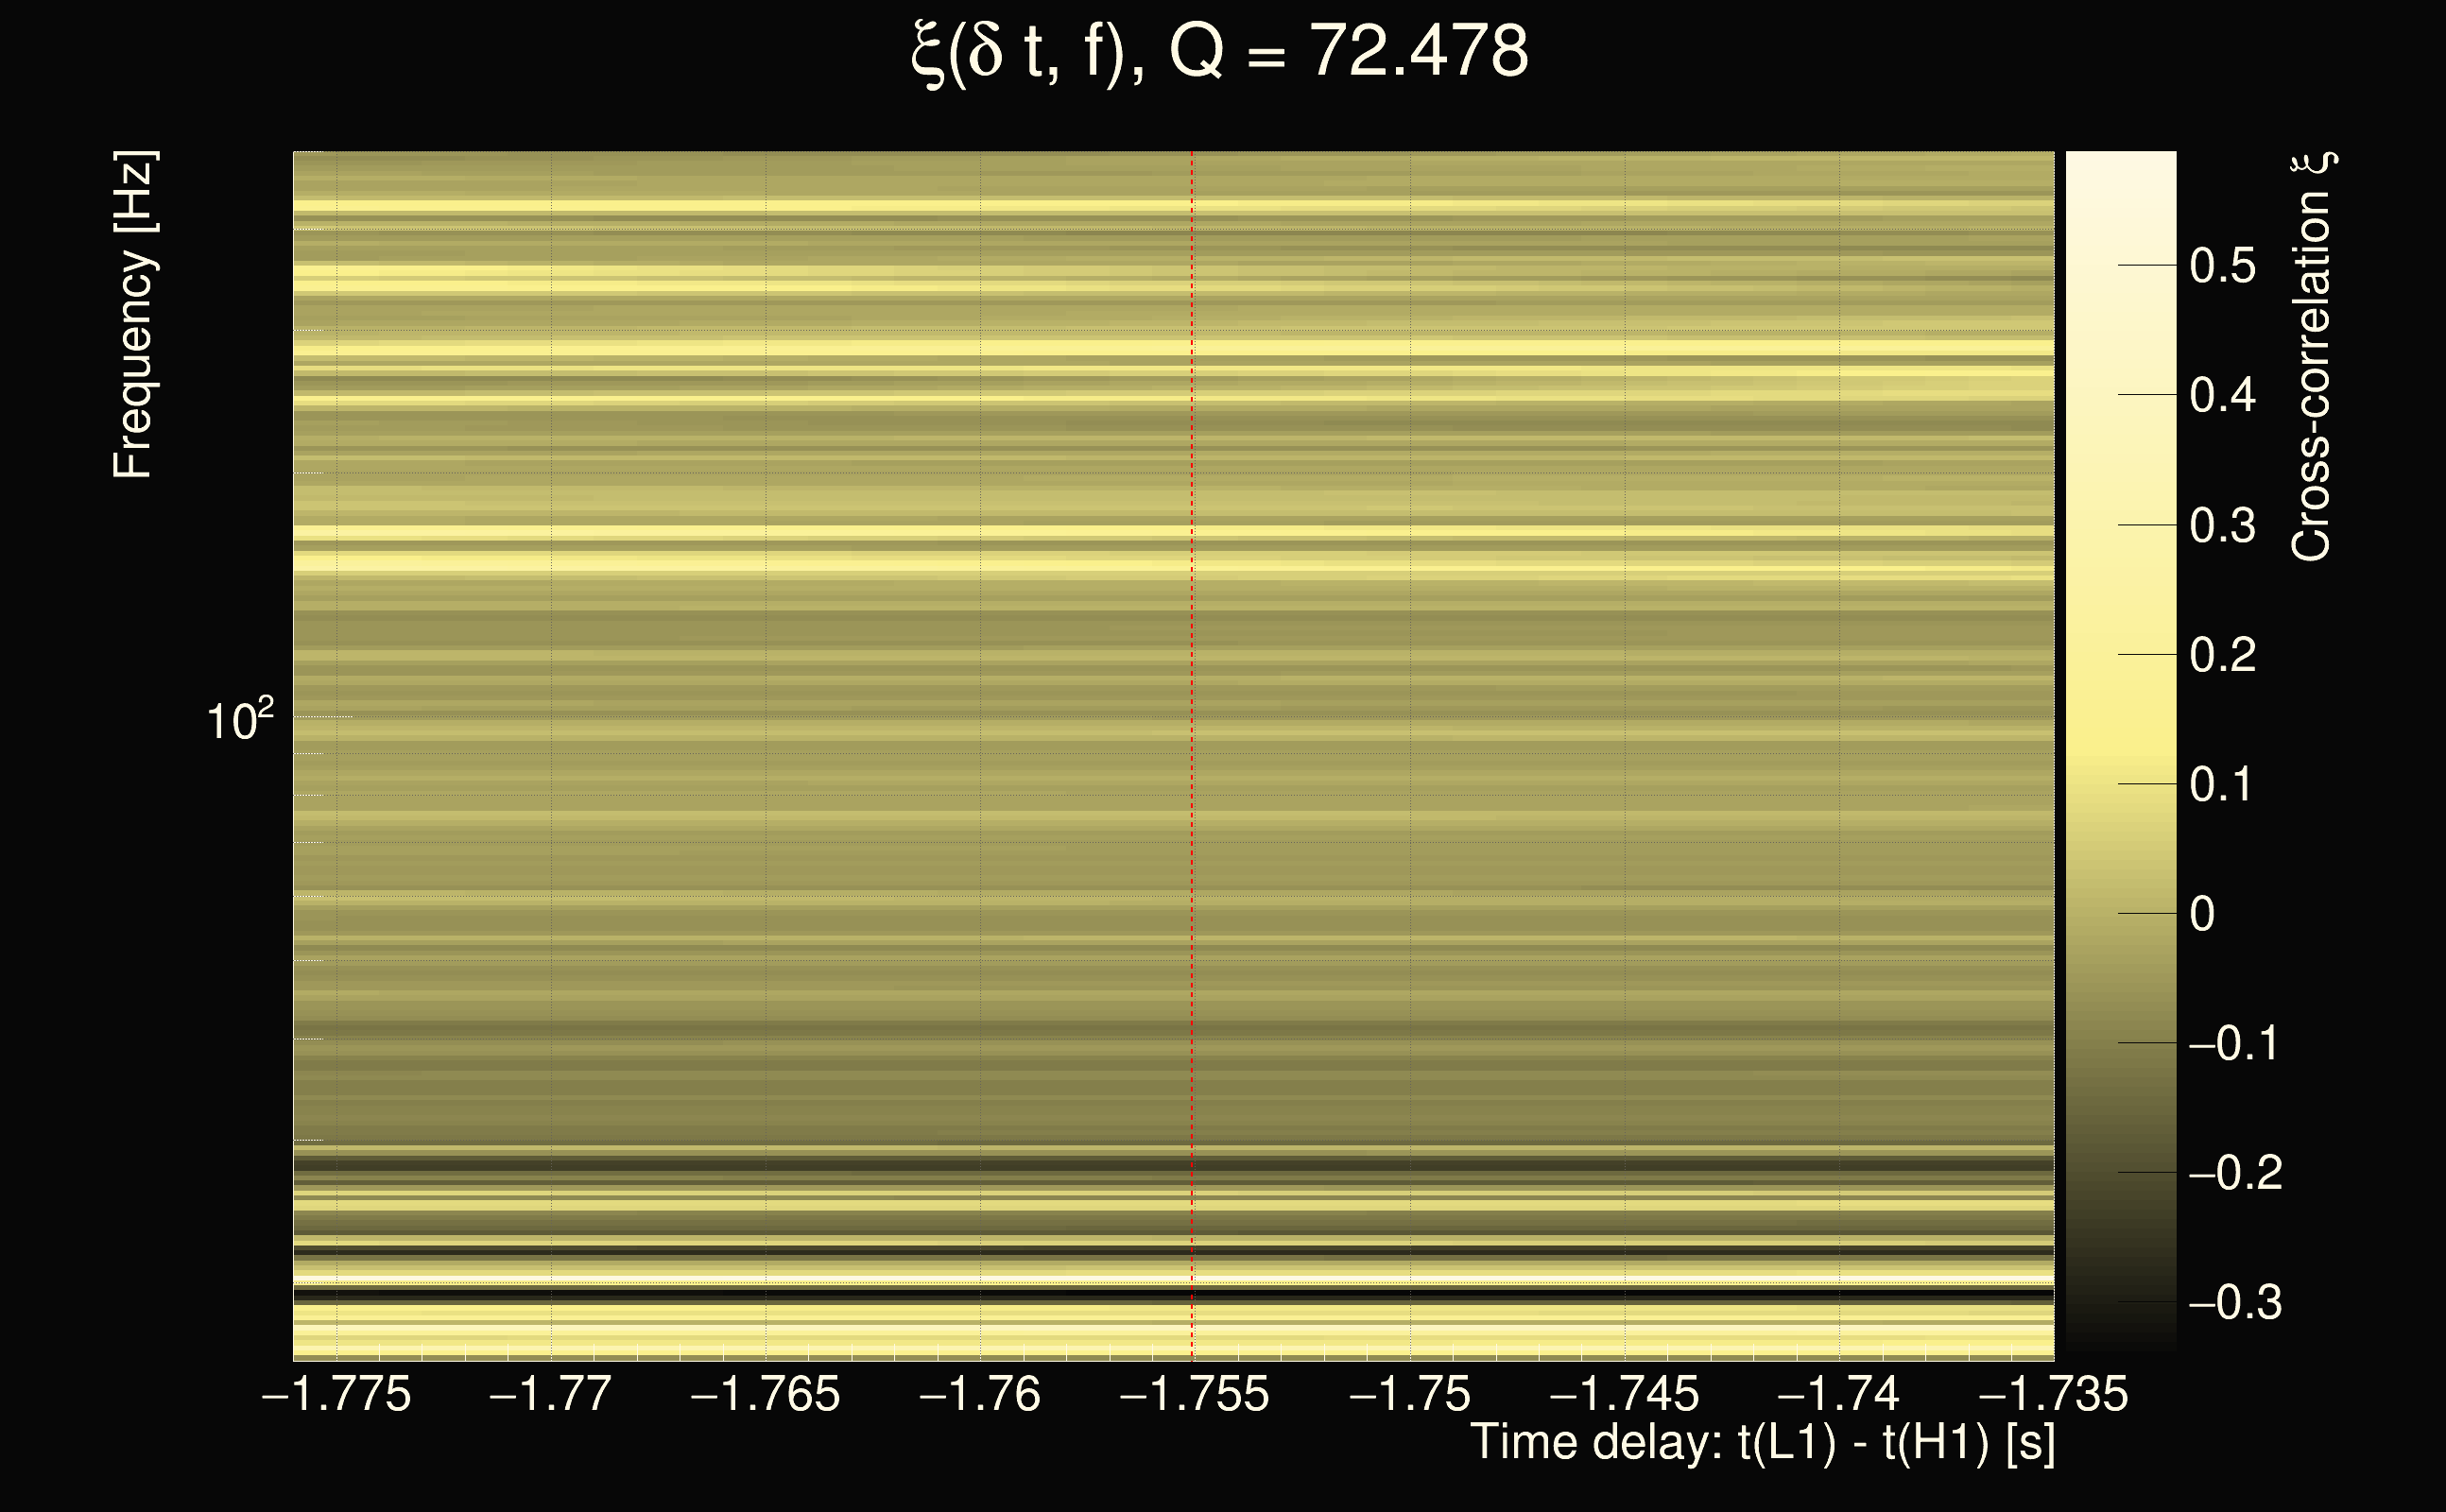
Task: Click the Time delay t(L1) - t(H1) axis label
Action: point(1762,1443)
